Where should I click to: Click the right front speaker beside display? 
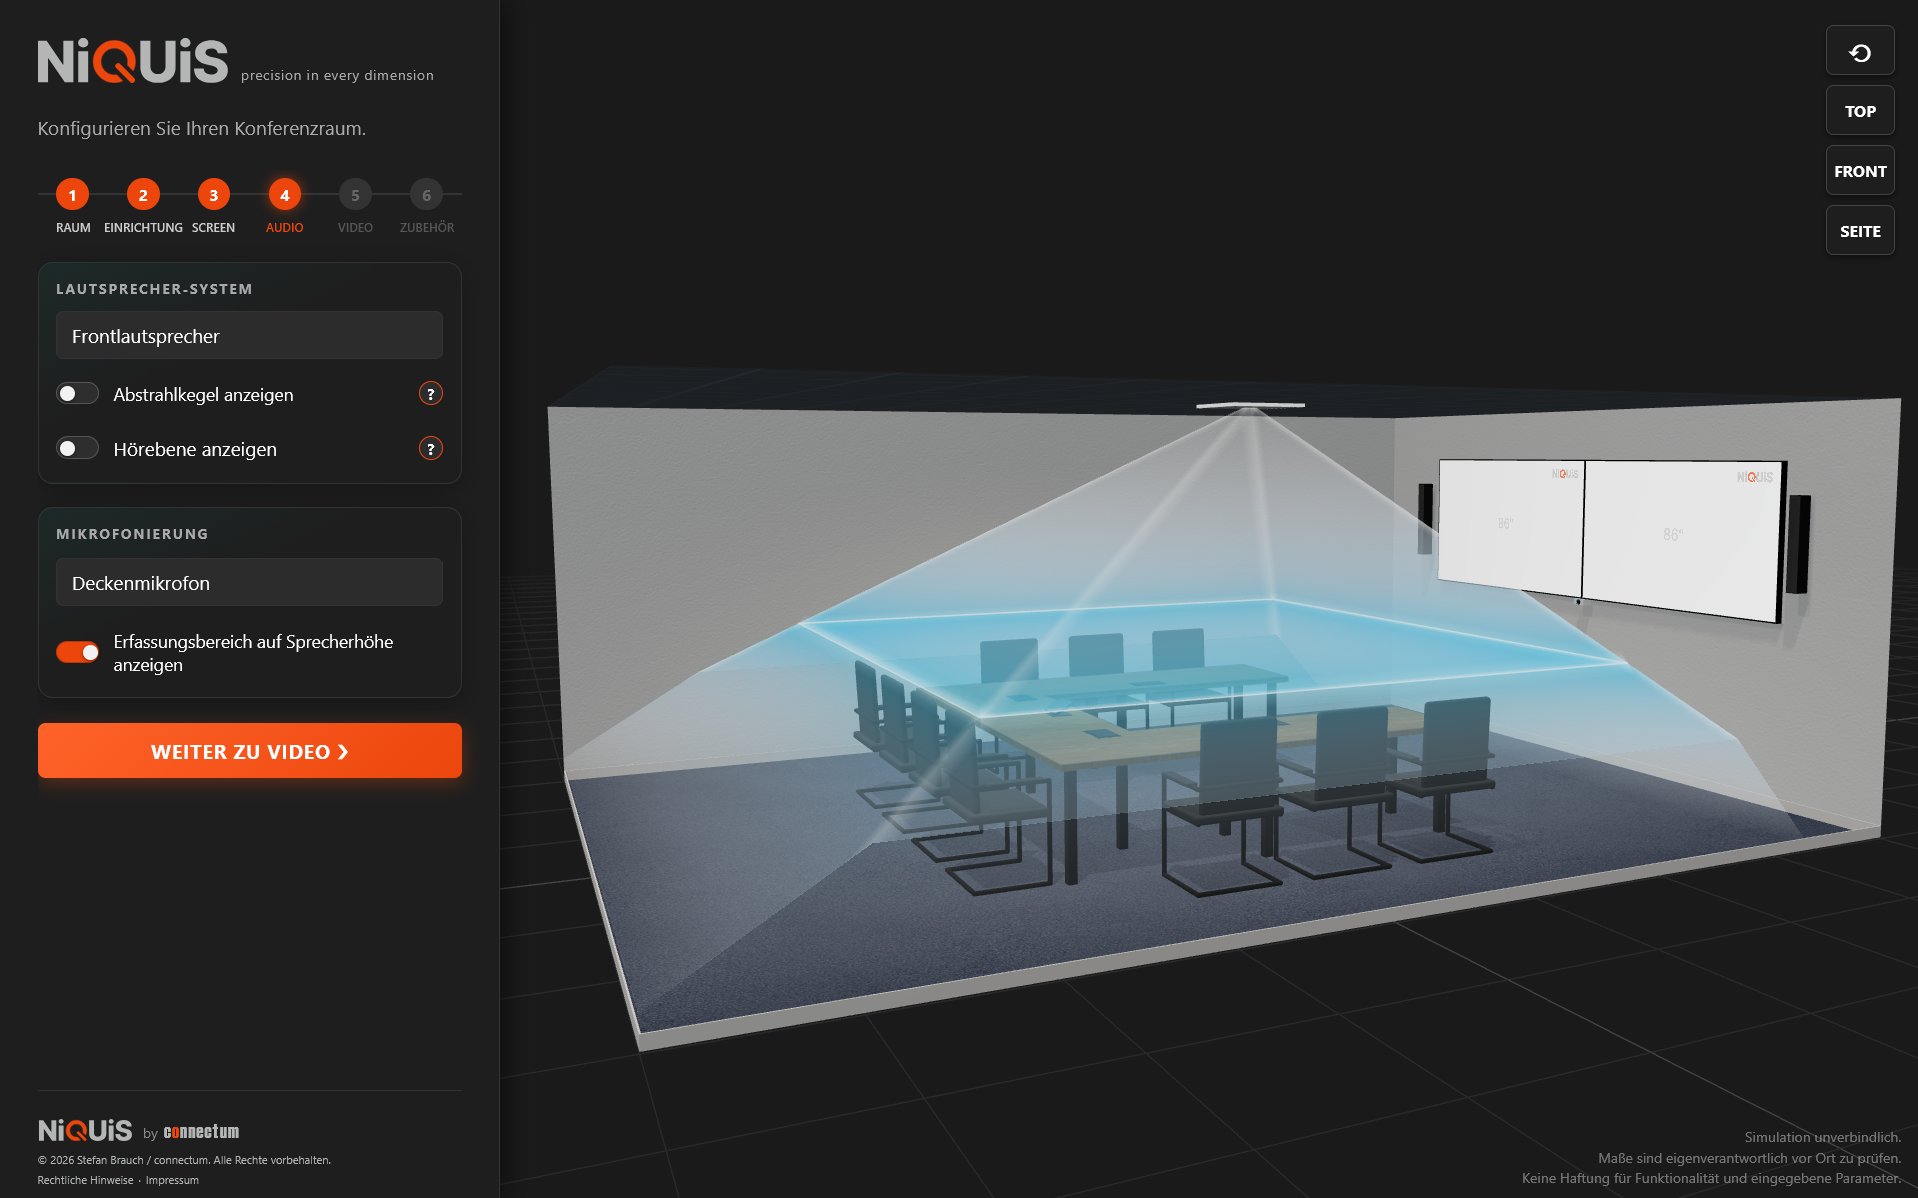tap(1798, 543)
